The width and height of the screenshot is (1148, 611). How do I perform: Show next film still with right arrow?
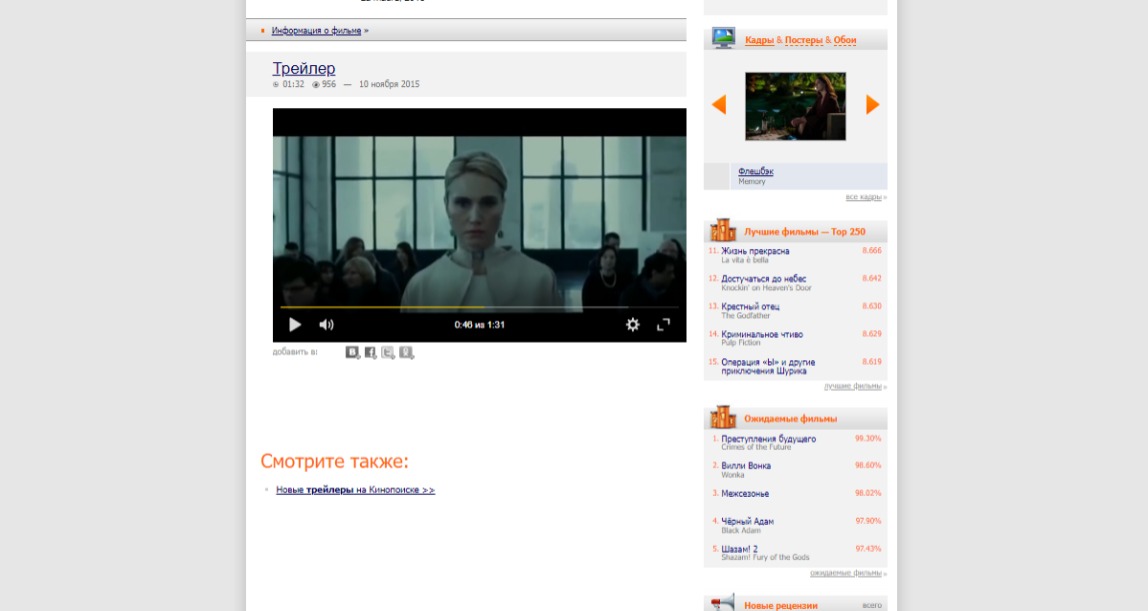point(872,105)
